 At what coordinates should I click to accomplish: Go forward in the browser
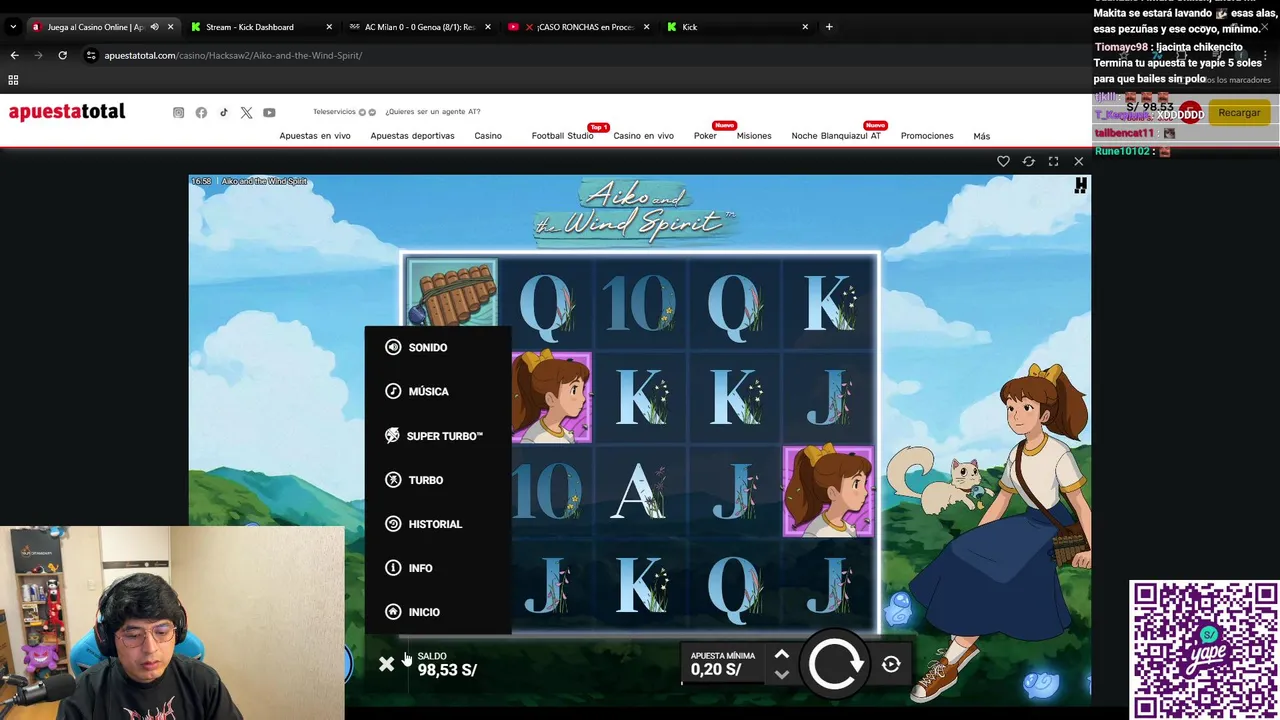tap(38, 55)
